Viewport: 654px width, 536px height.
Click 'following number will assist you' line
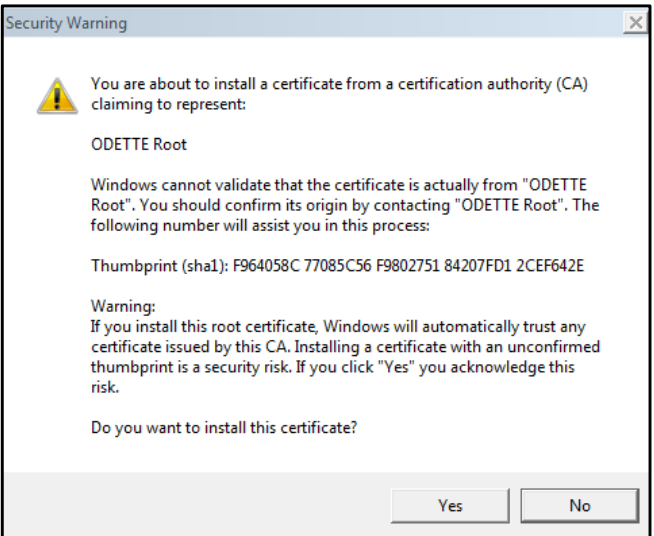pyautogui.click(x=260, y=226)
